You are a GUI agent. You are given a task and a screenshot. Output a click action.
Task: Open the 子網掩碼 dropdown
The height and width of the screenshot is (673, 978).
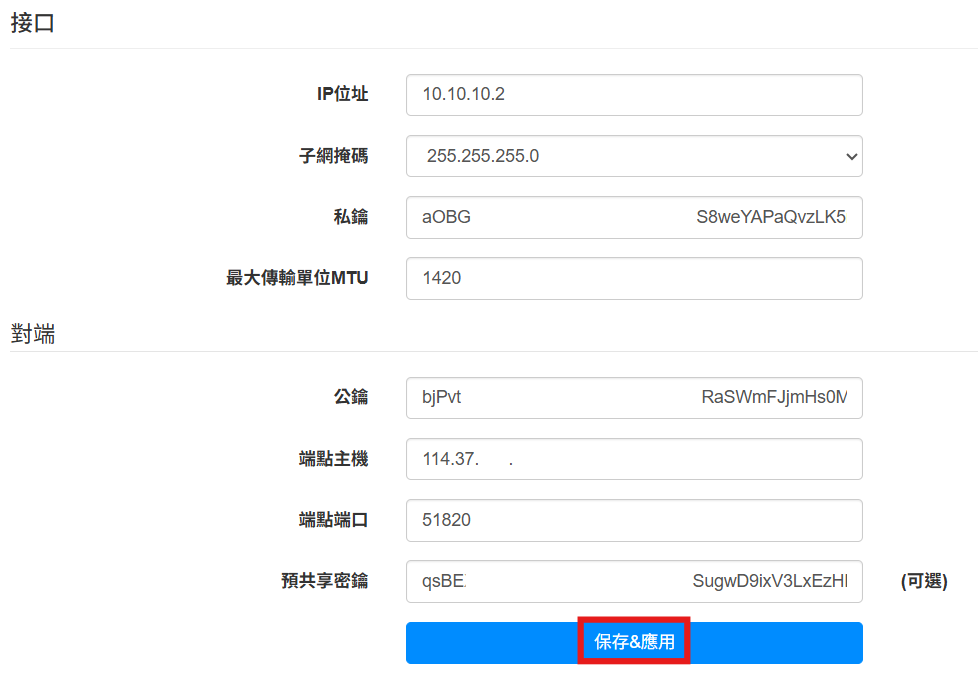point(633,156)
